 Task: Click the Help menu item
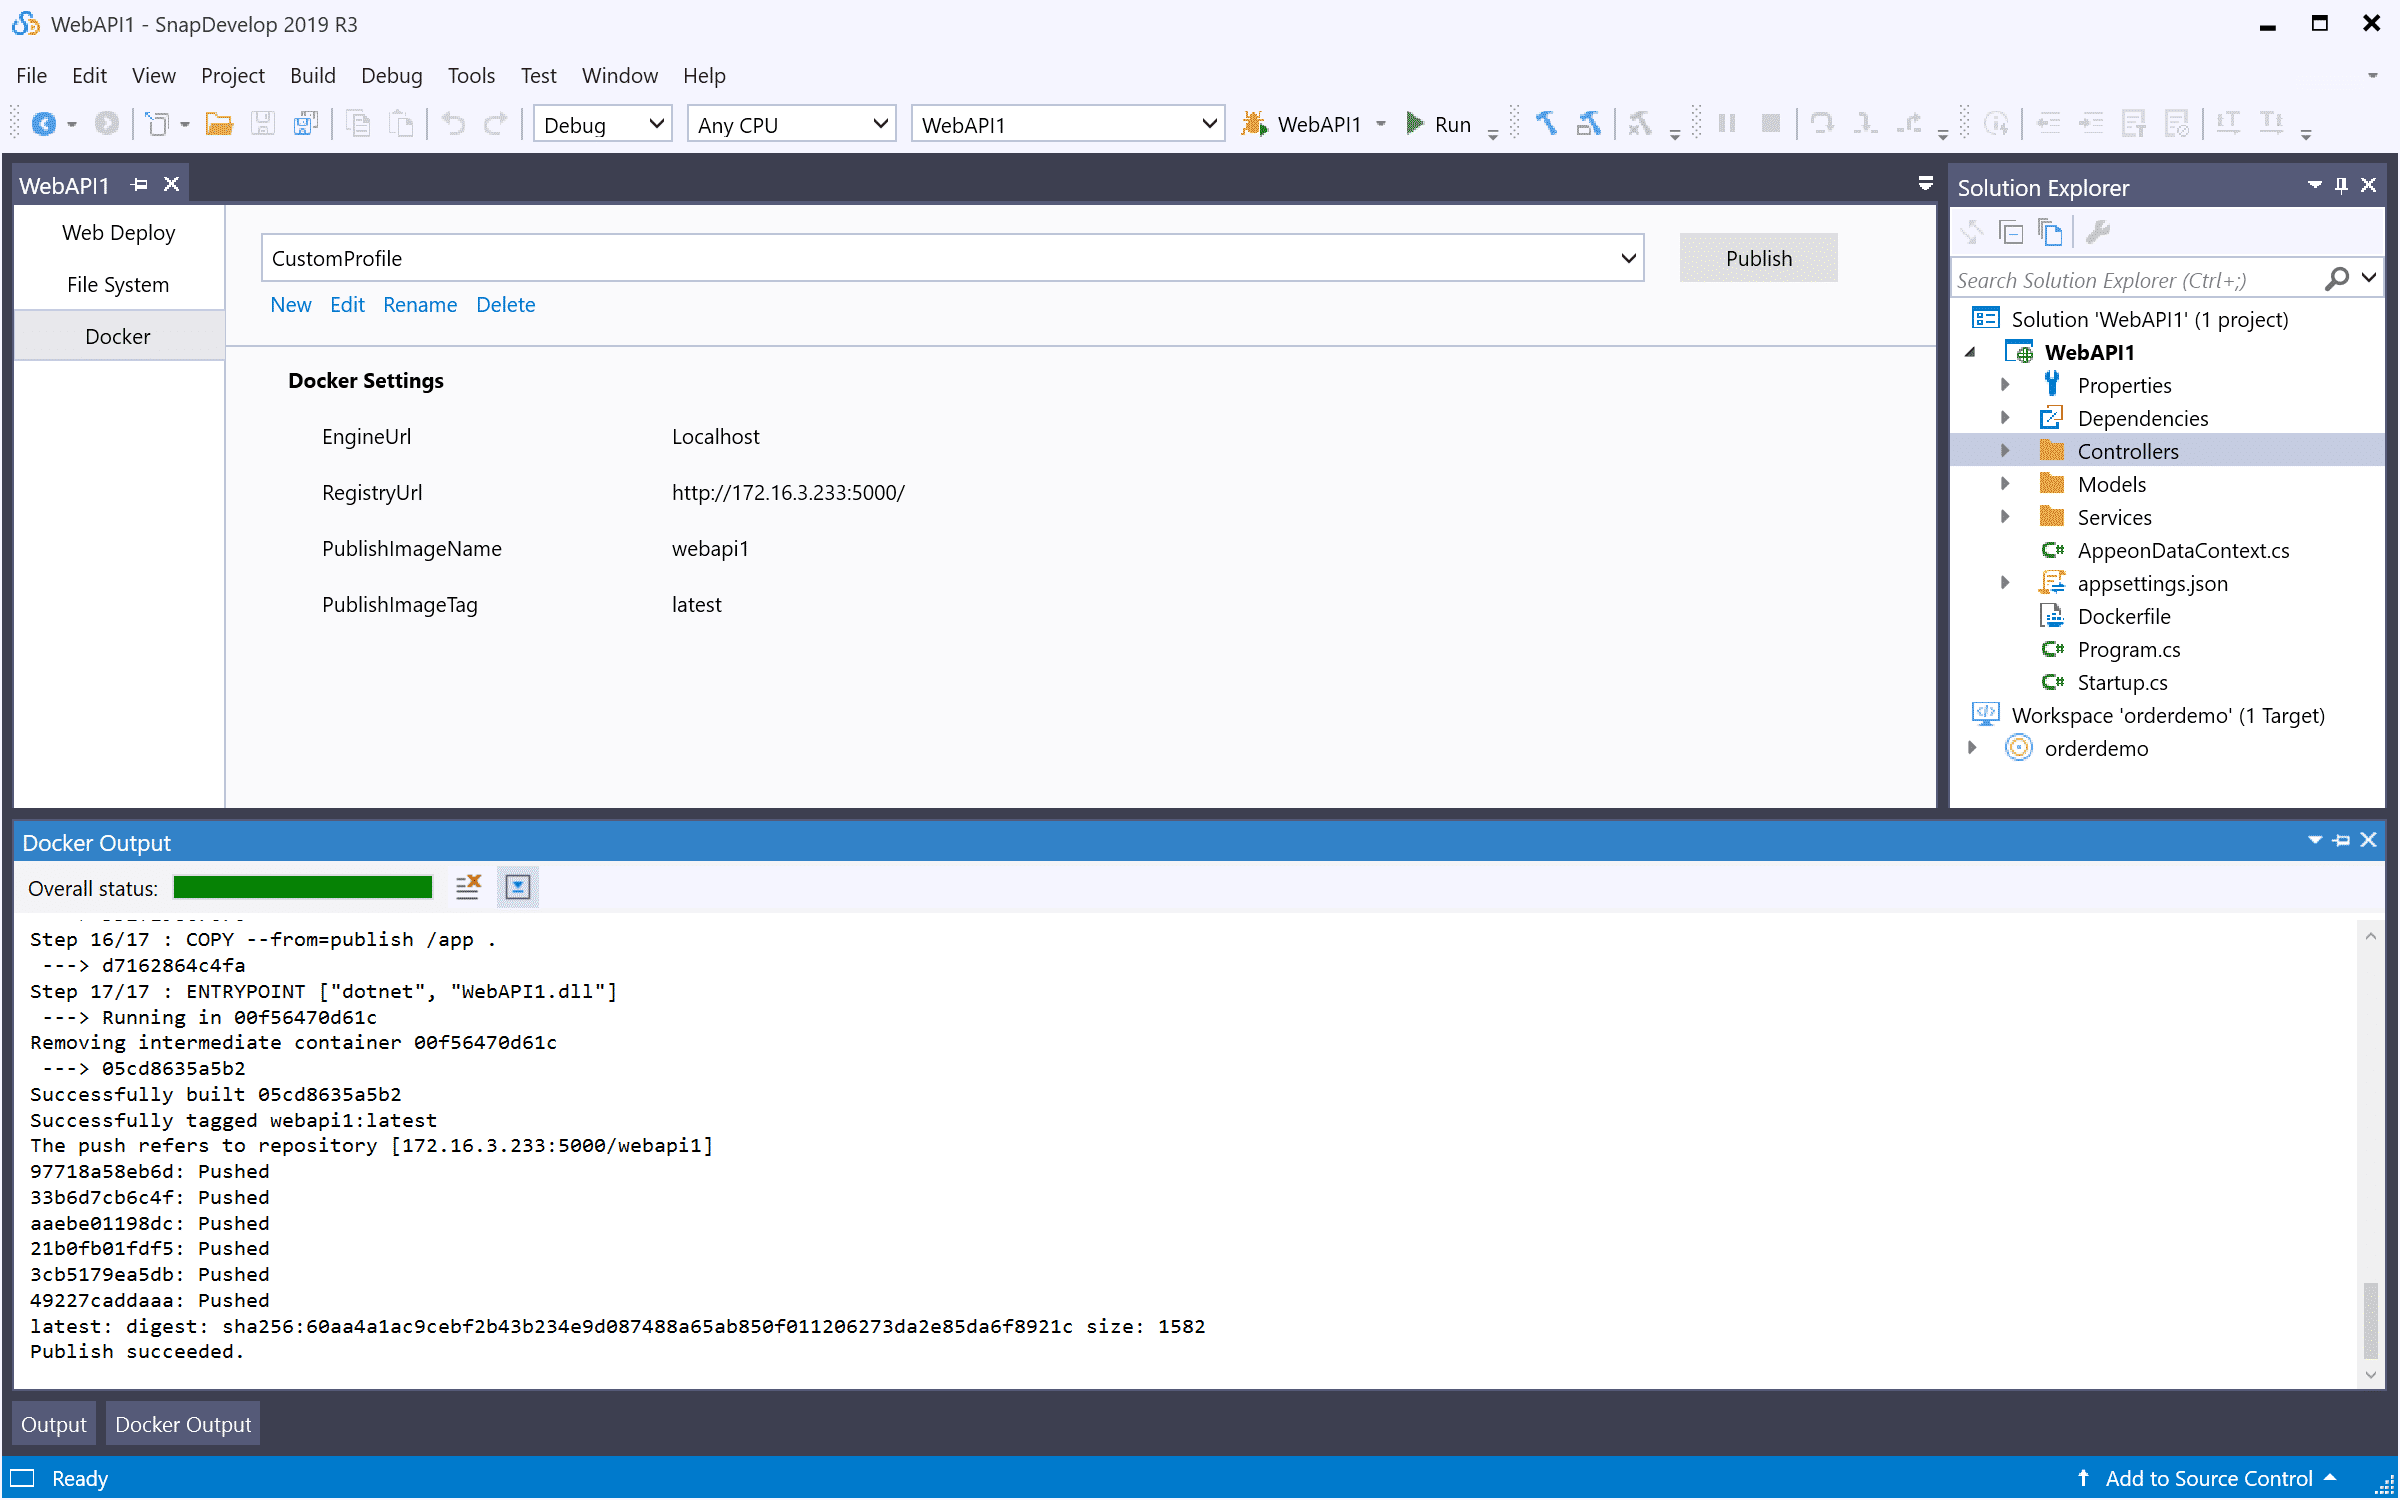pyautogui.click(x=703, y=74)
